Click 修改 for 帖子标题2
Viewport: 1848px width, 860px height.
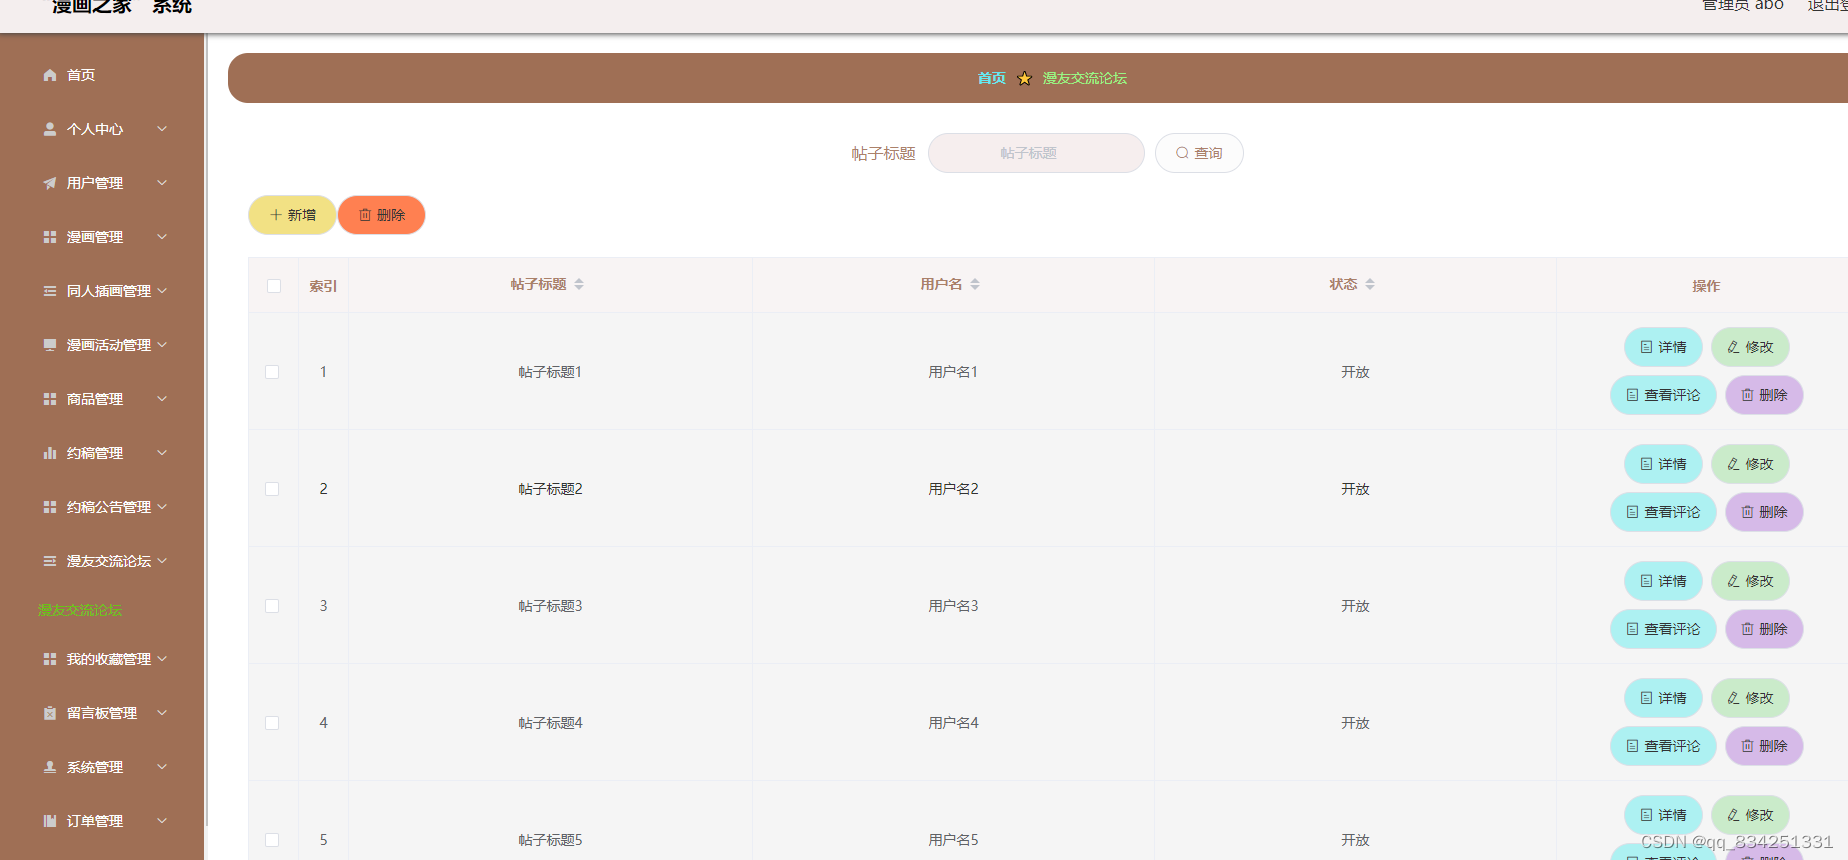click(x=1750, y=464)
